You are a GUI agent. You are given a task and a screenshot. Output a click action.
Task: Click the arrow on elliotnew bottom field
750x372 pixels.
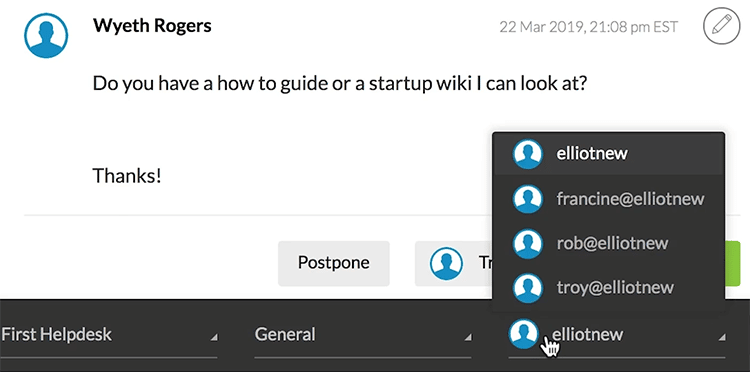721,337
